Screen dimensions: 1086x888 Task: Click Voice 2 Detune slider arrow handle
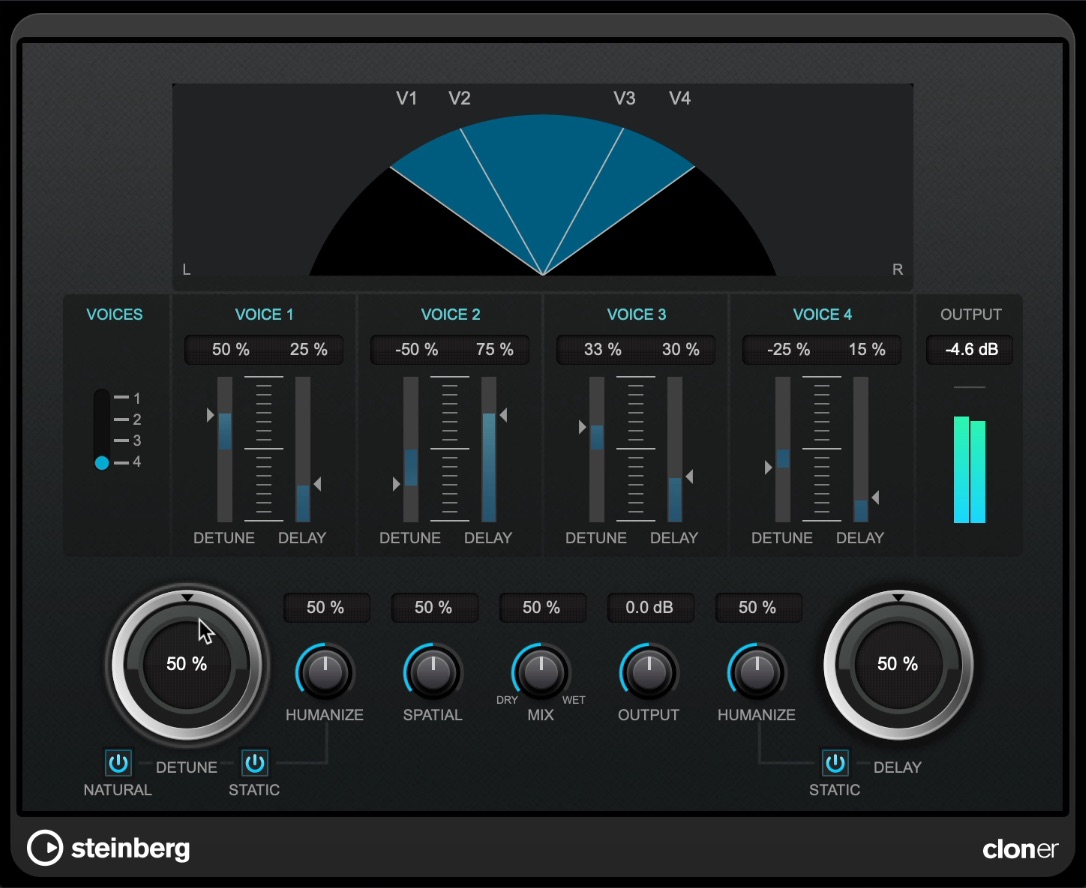pyautogui.click(x=396, y=483)
